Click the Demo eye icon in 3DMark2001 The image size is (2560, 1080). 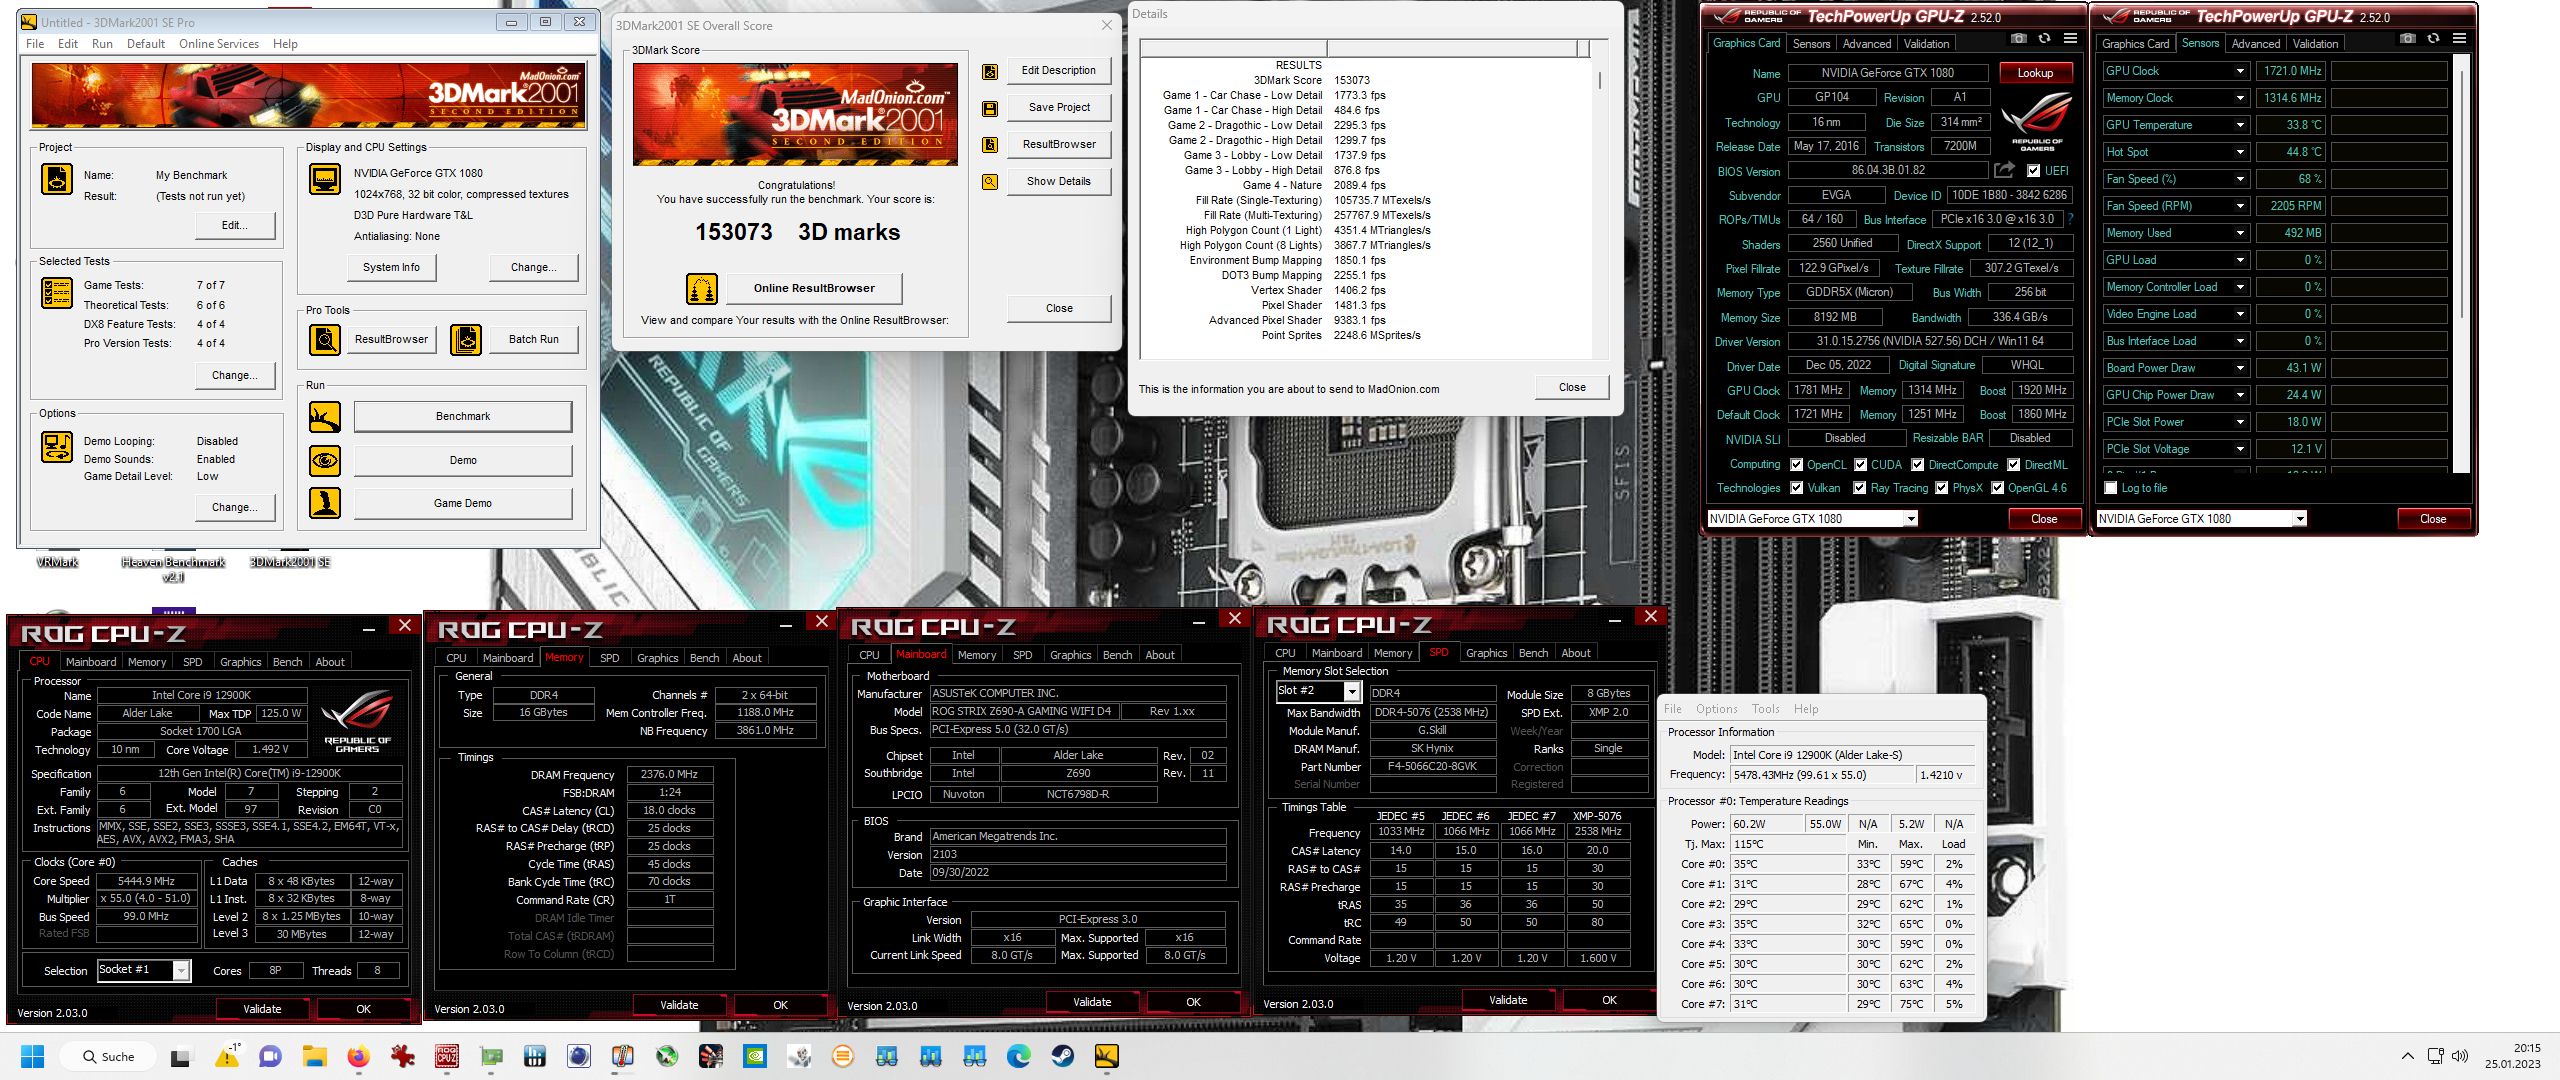[x=325, y=461]
